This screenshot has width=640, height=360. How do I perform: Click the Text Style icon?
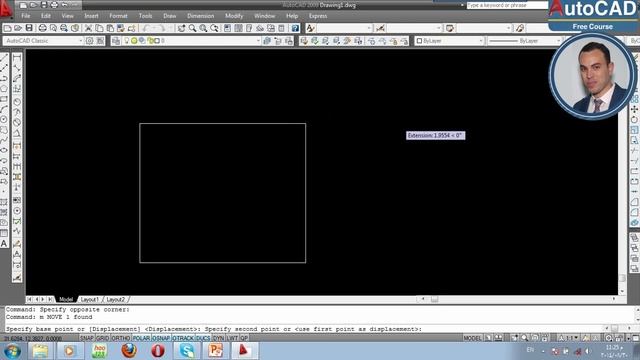pos(310,28)
